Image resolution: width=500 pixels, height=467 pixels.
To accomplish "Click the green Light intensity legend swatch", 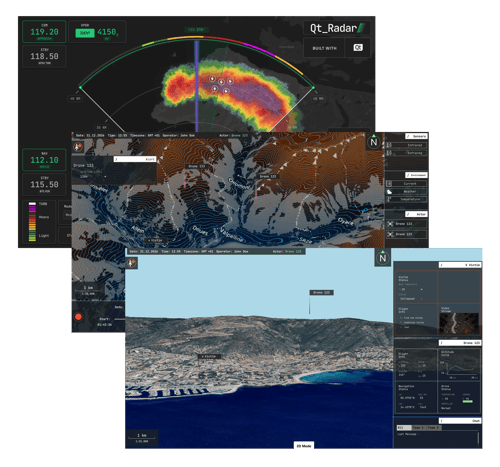I will tap(32, 236).
